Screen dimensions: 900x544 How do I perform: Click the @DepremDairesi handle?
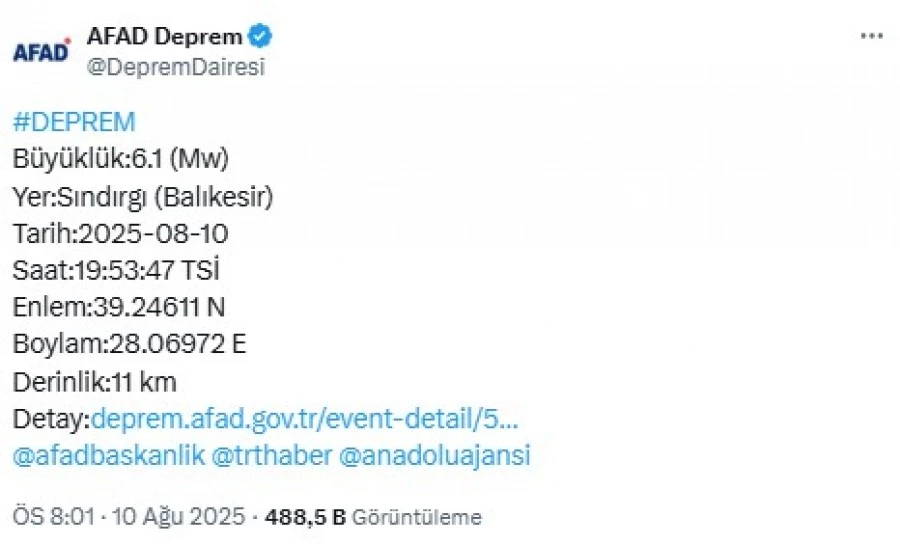coord(176,67)
